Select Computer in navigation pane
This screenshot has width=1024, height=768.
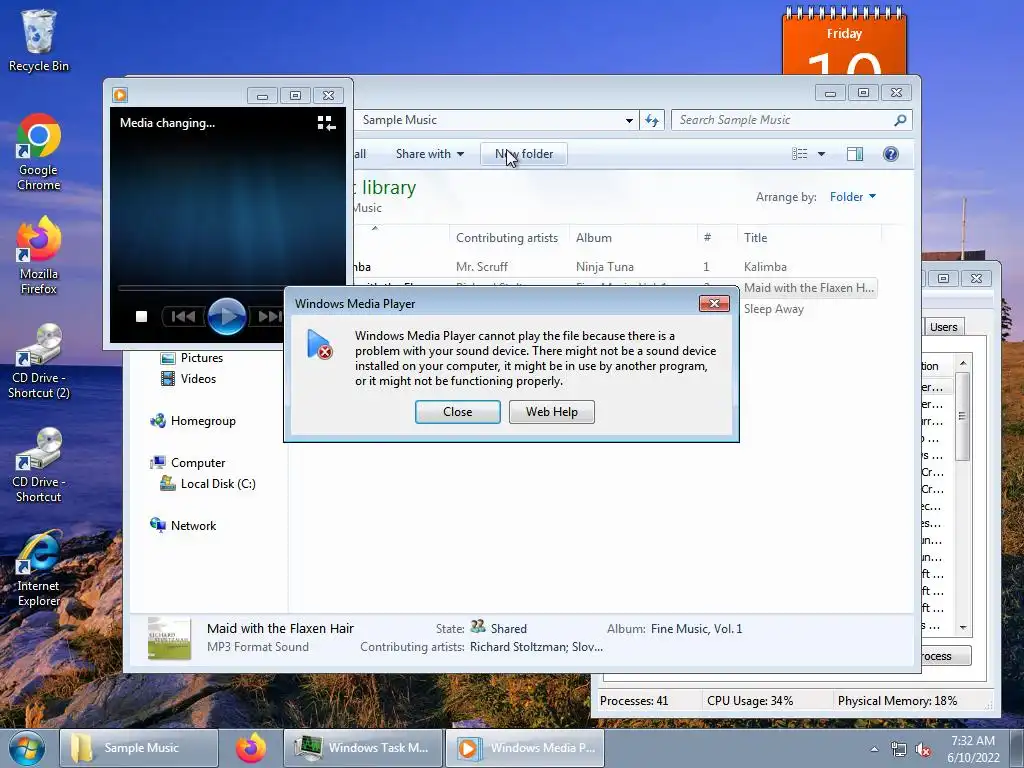[188, 463]
